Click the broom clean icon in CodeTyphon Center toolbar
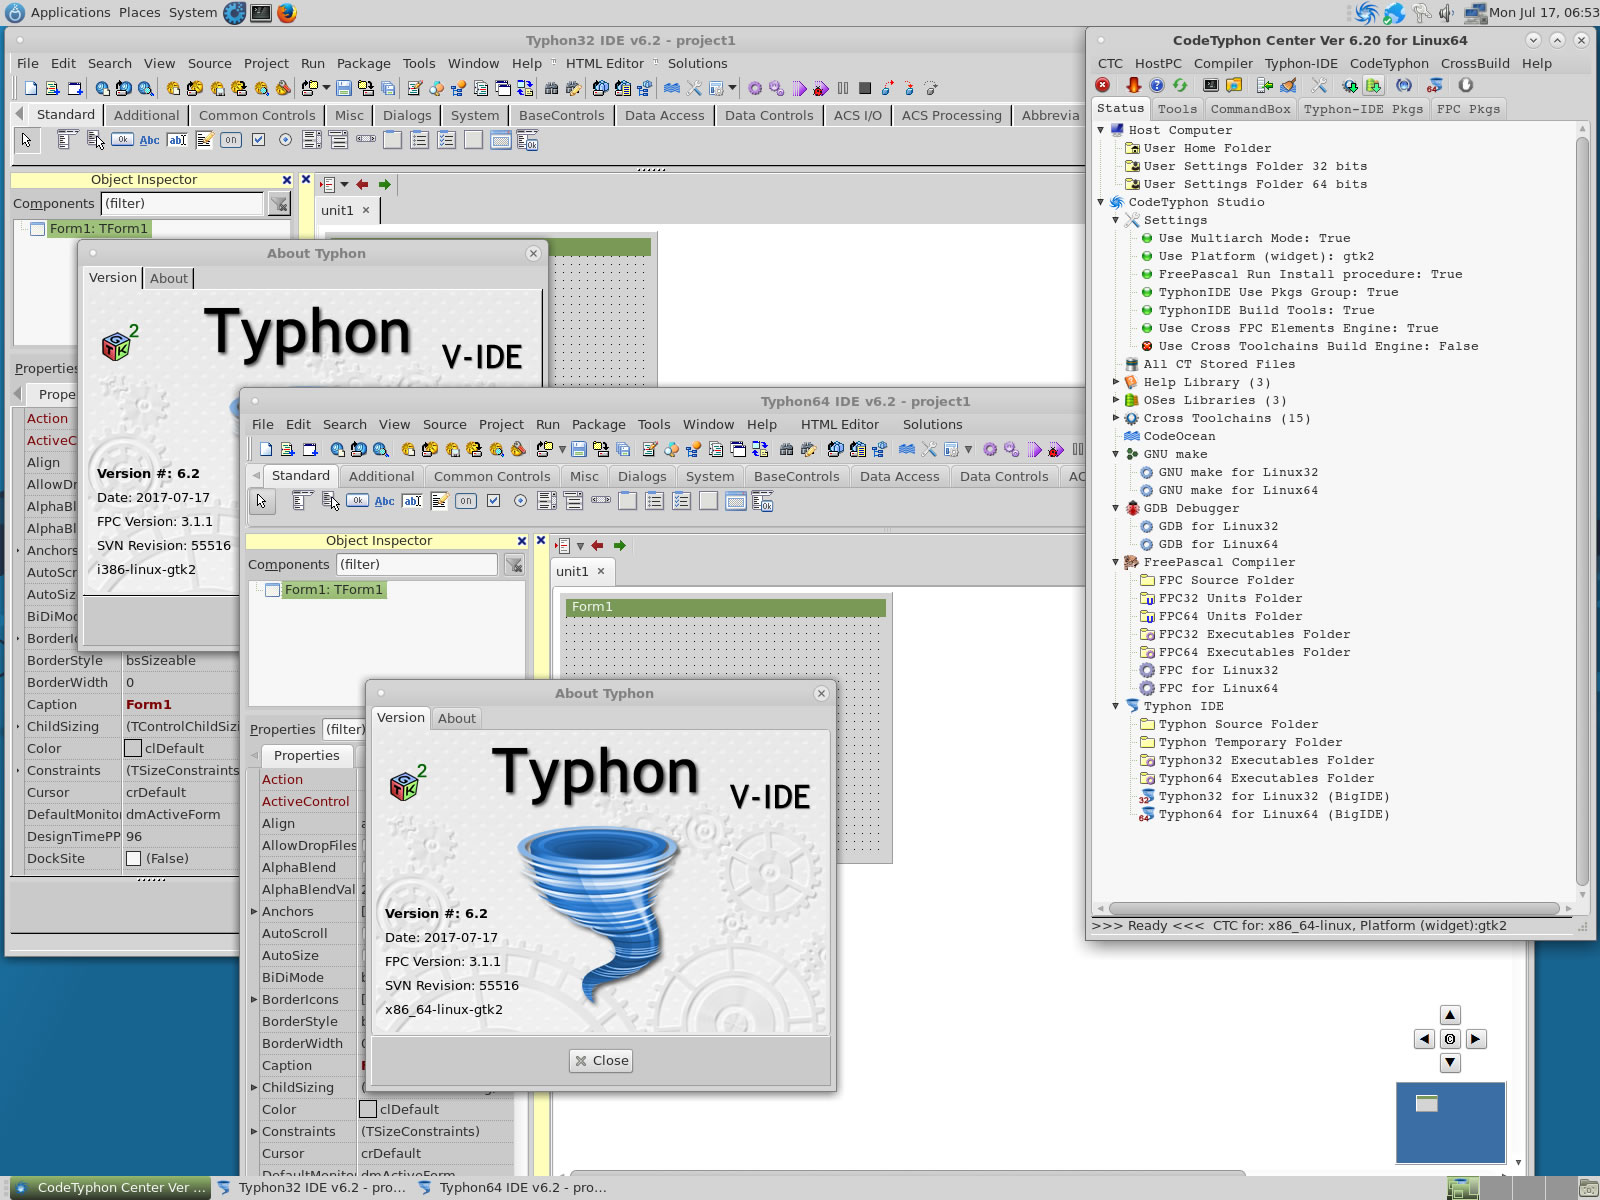Viewport: 1600px width, 1200px height. coord(1288,85)
